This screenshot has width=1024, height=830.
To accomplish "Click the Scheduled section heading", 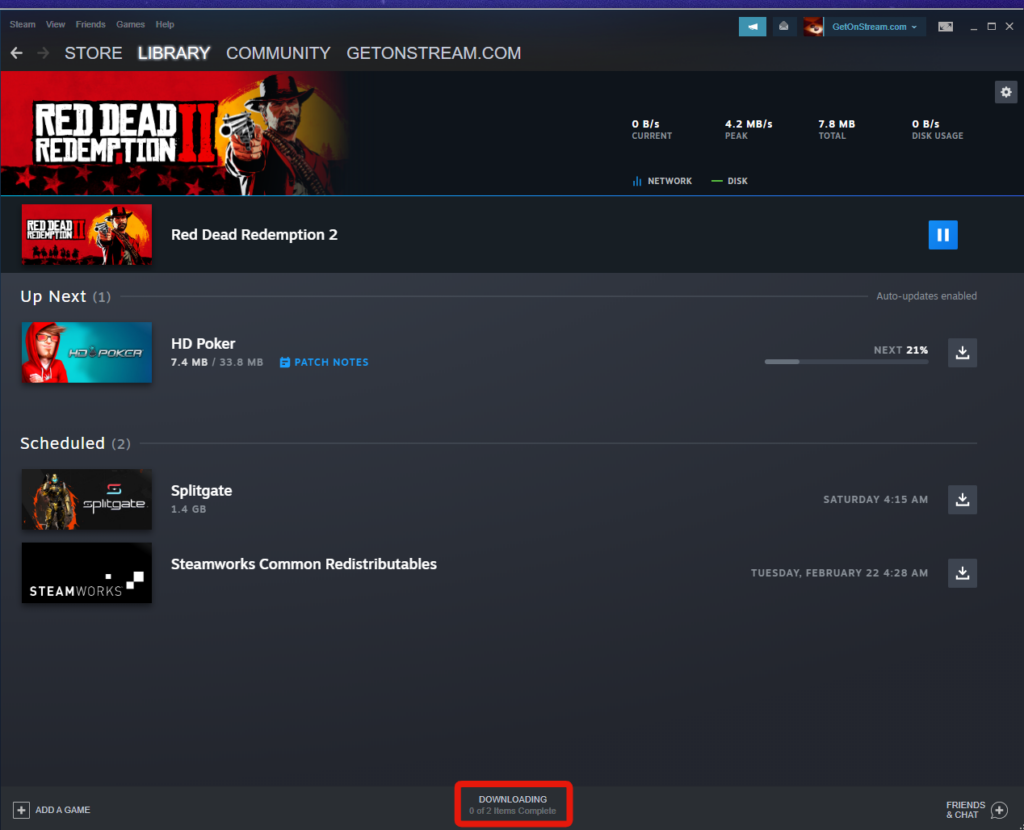I will click(75, 443).
